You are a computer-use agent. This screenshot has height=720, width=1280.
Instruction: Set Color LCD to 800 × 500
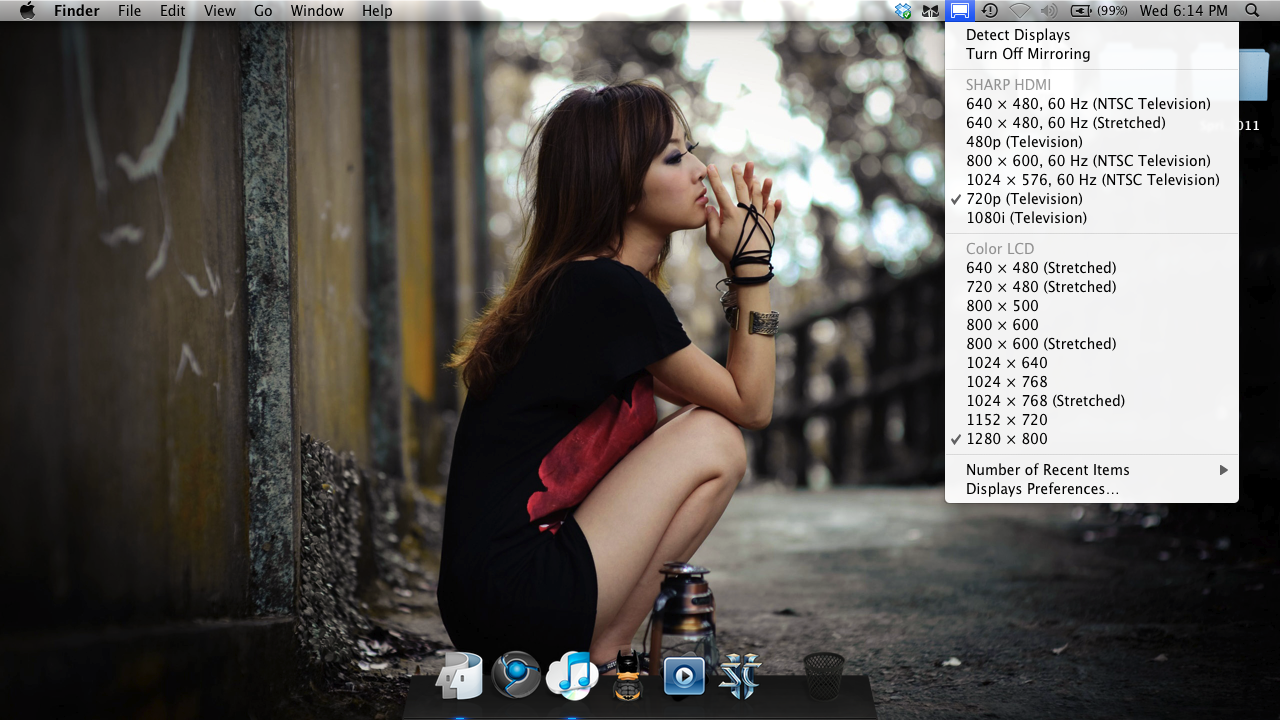pos(1092,306)
